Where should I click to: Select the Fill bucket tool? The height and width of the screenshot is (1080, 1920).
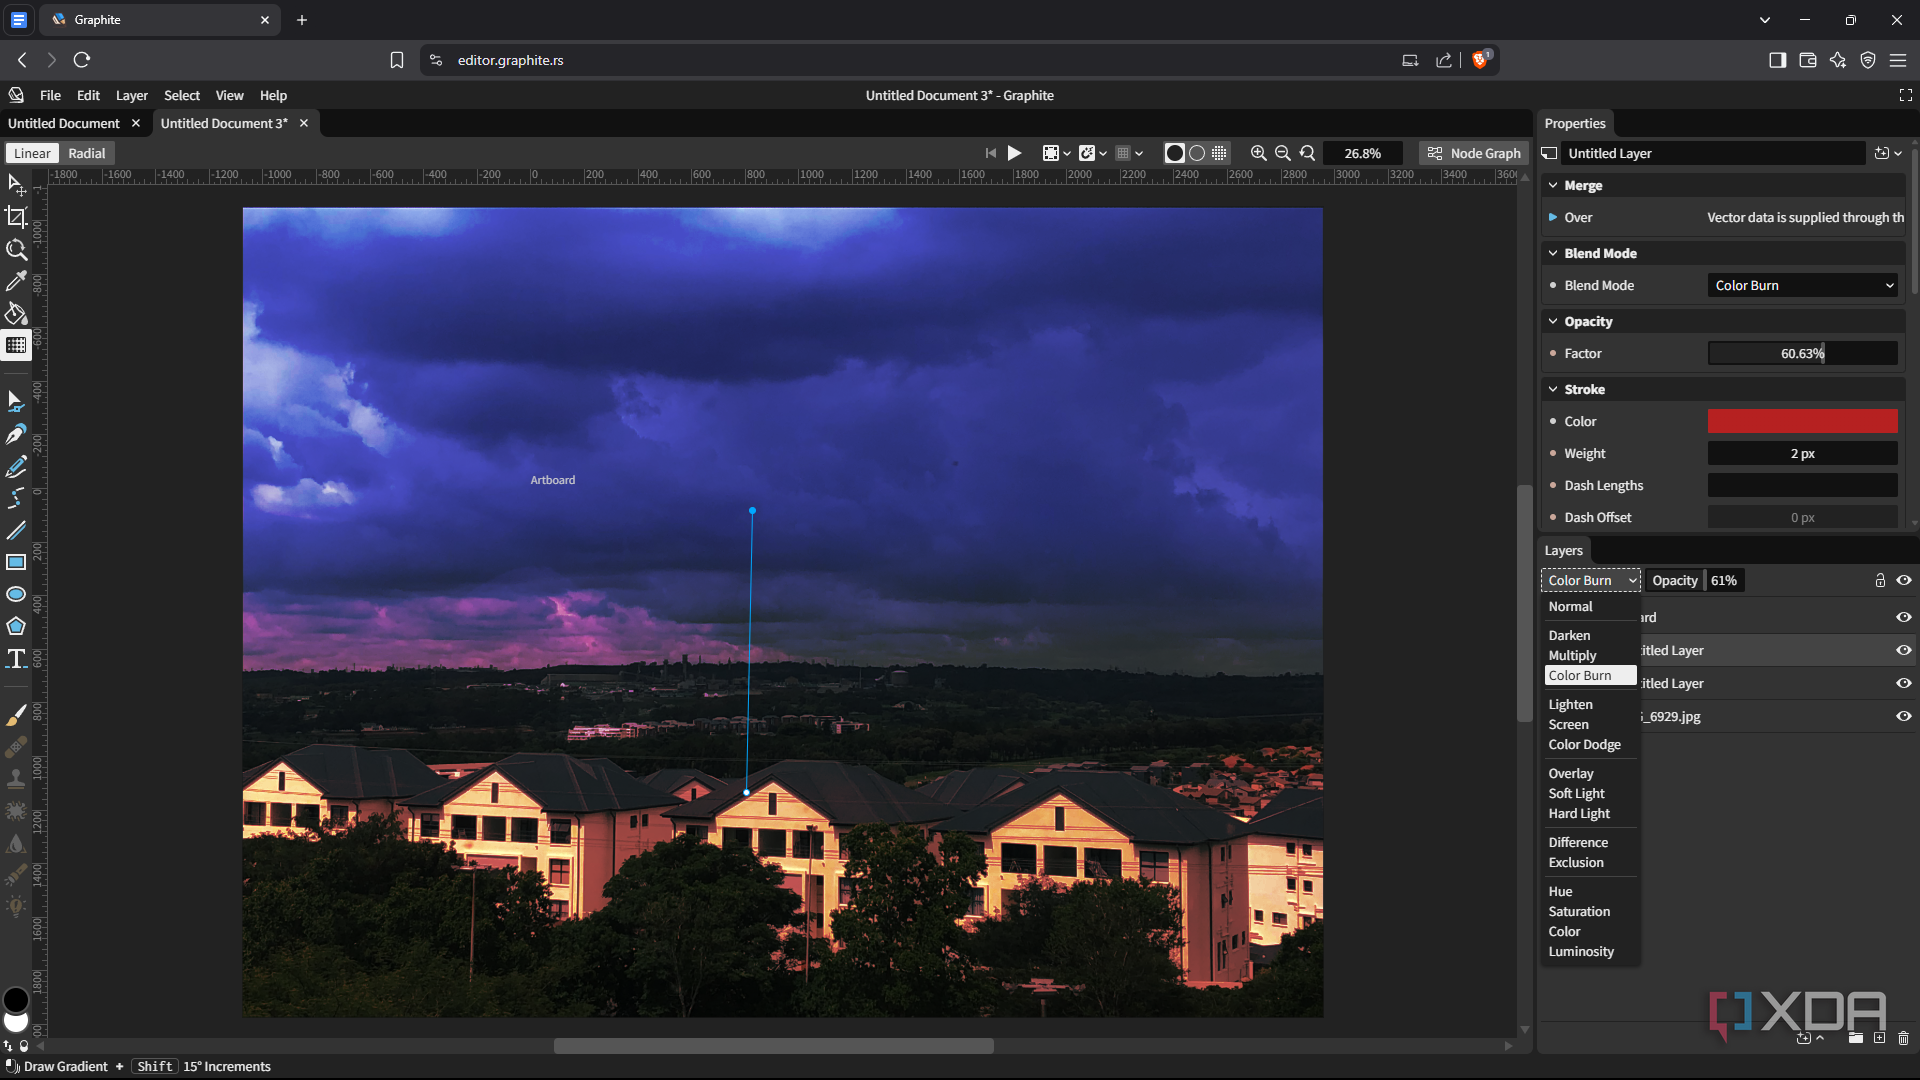pos(16,313)
